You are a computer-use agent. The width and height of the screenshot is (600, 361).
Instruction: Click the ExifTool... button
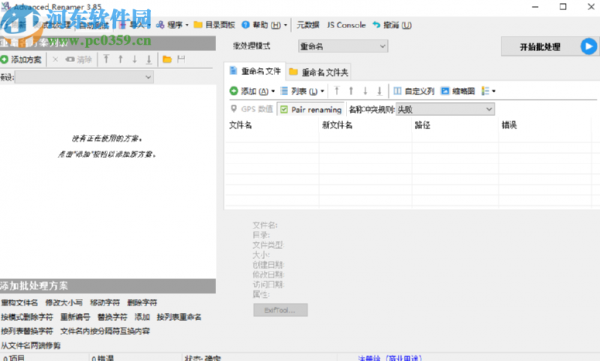280,310
